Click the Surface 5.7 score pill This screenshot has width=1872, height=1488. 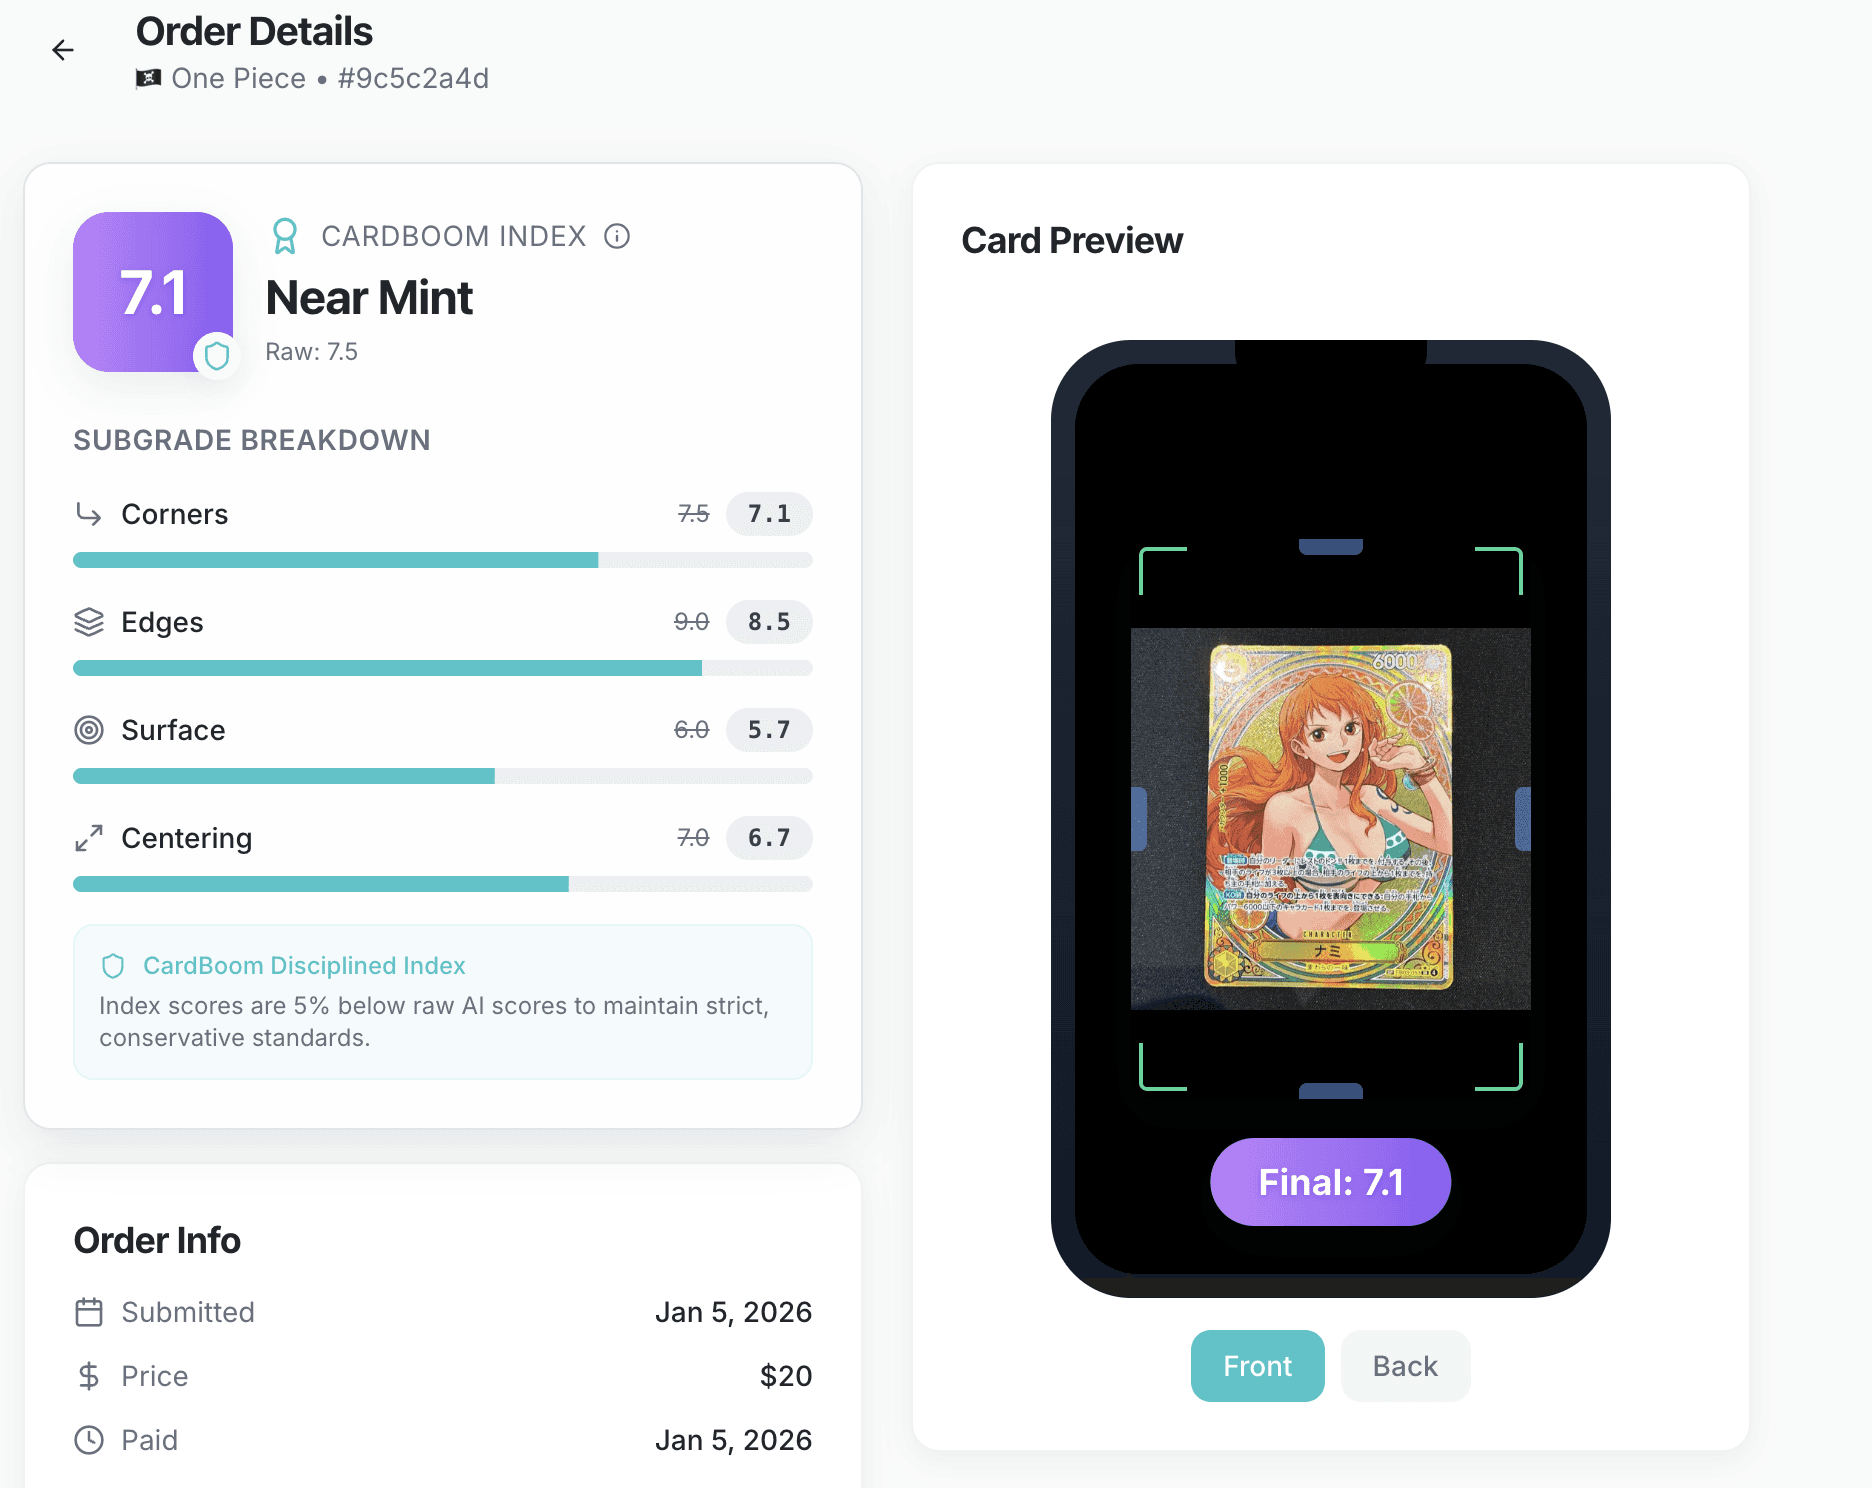point(769,730)
